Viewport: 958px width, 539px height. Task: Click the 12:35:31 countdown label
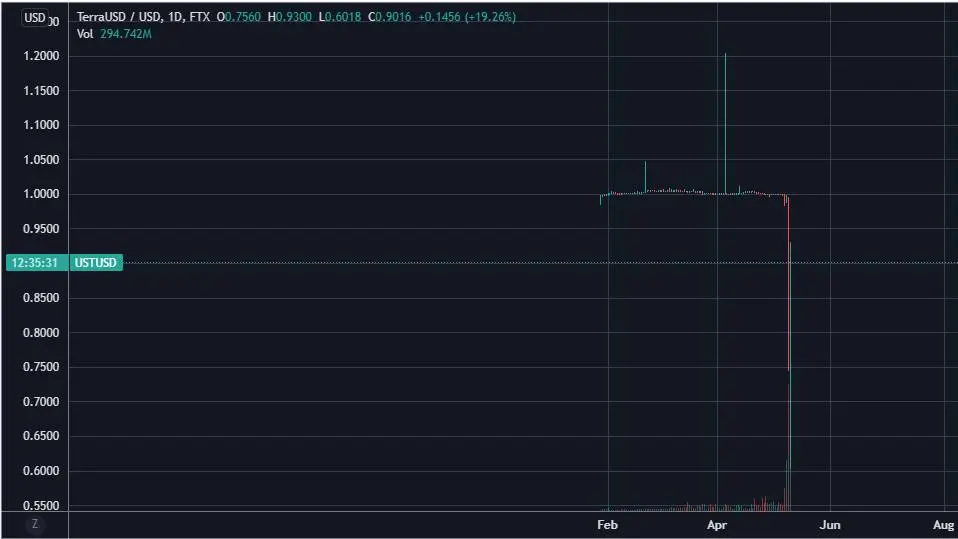[x=35, y=263]
